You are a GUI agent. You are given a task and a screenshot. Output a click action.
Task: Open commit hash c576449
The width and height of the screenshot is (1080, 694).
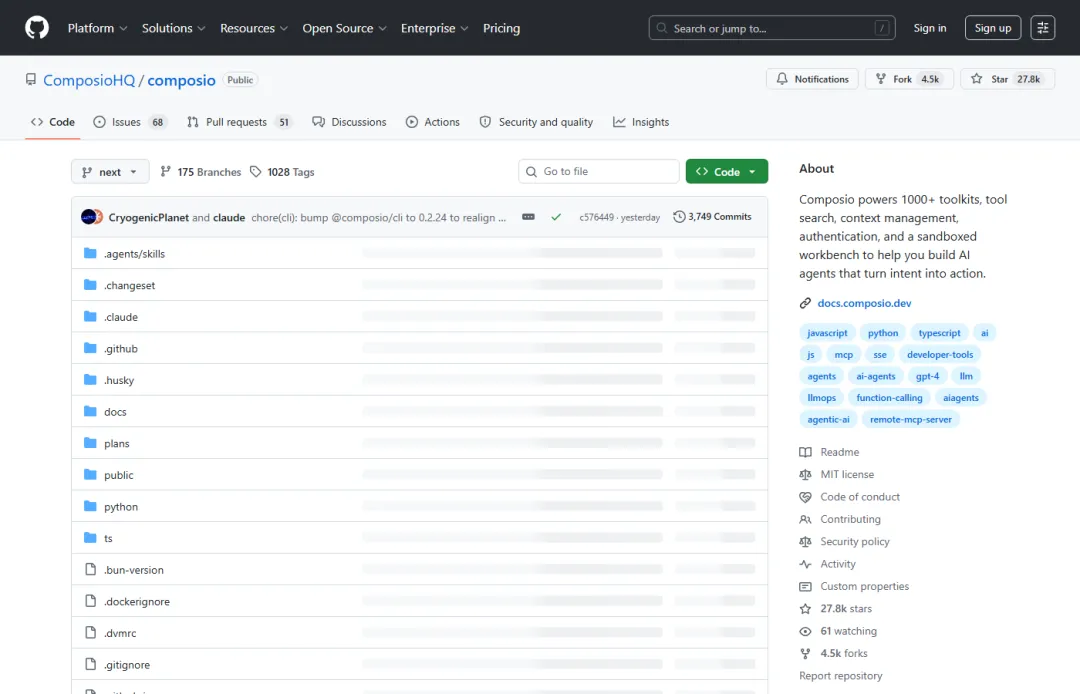pos(596,218)
